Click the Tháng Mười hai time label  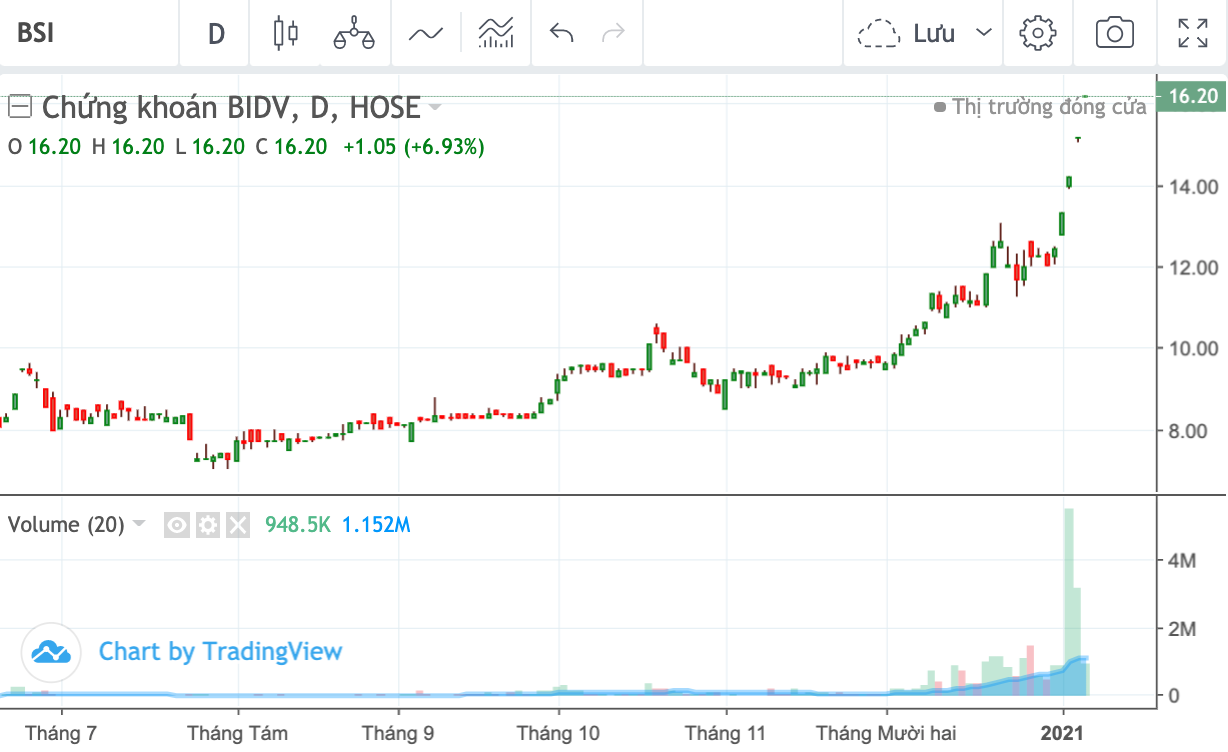click(x=886, y=733)
